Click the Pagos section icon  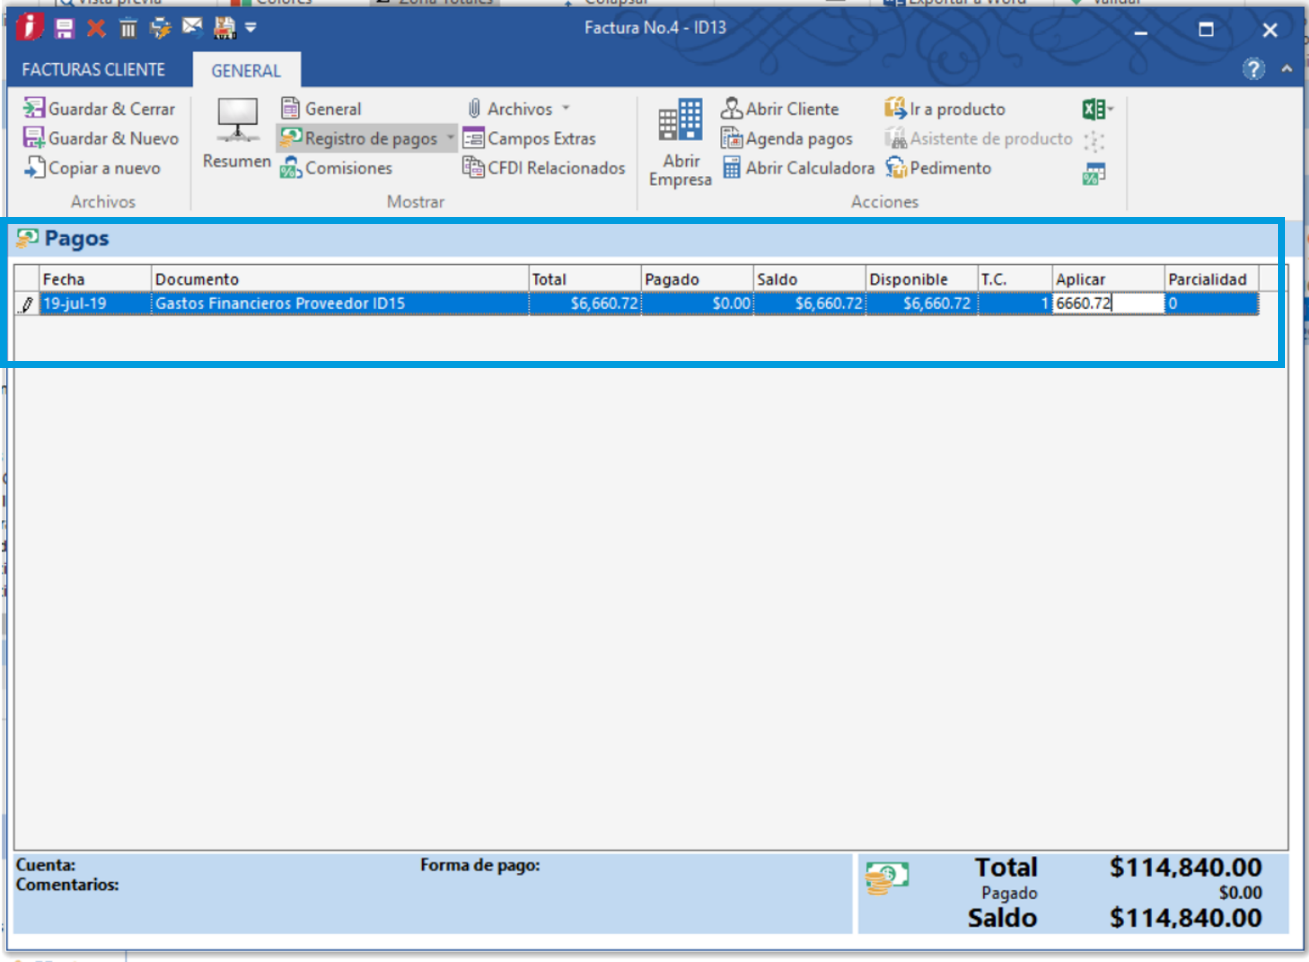point(27,238)
